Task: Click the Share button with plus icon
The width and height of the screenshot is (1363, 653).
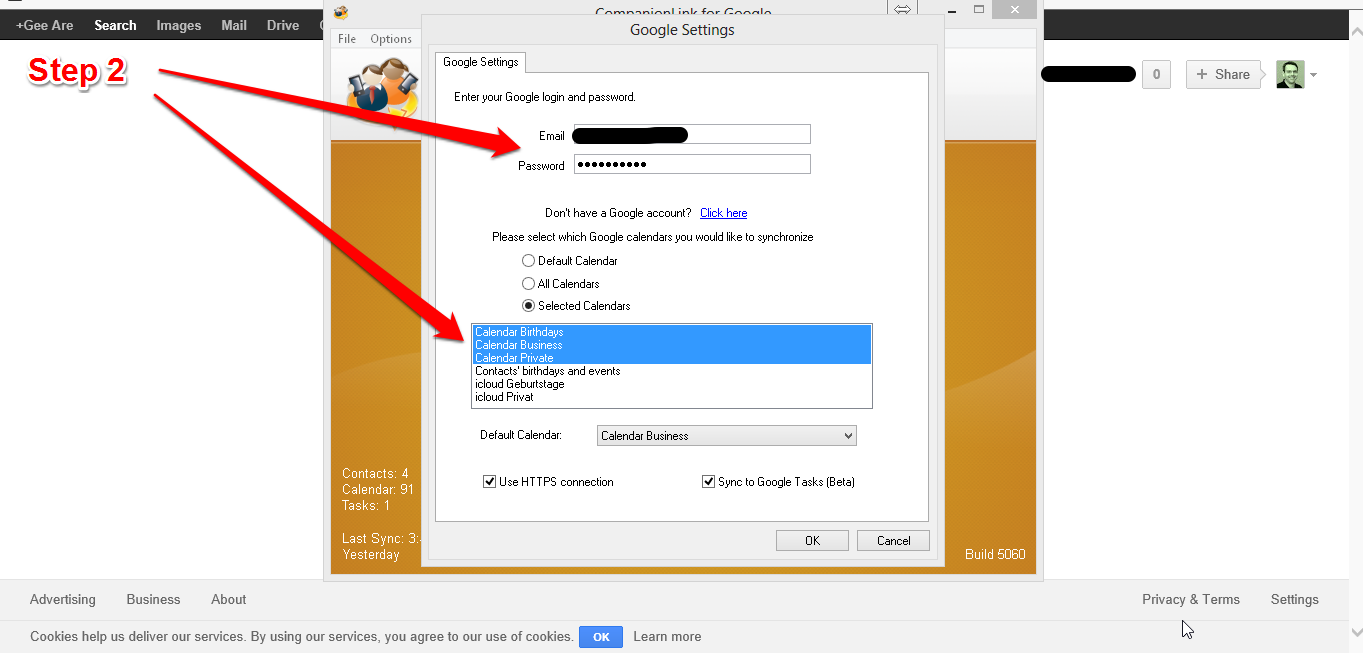Action: coord(1222,74)
